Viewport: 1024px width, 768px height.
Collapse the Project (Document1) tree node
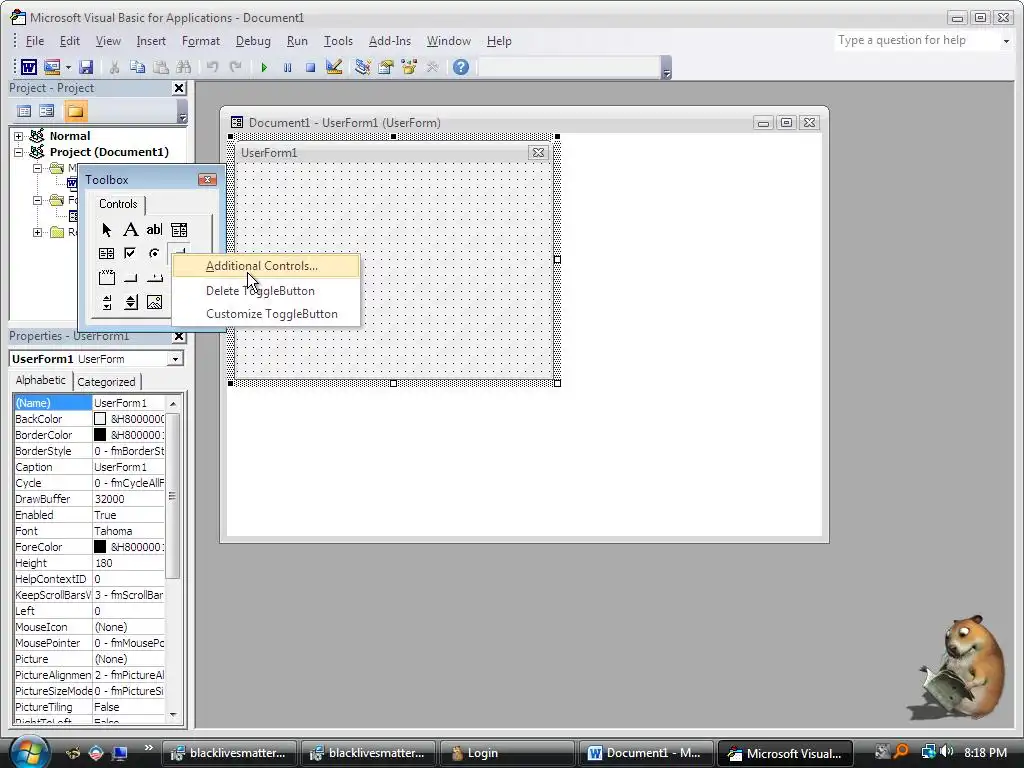click(18, 152)
